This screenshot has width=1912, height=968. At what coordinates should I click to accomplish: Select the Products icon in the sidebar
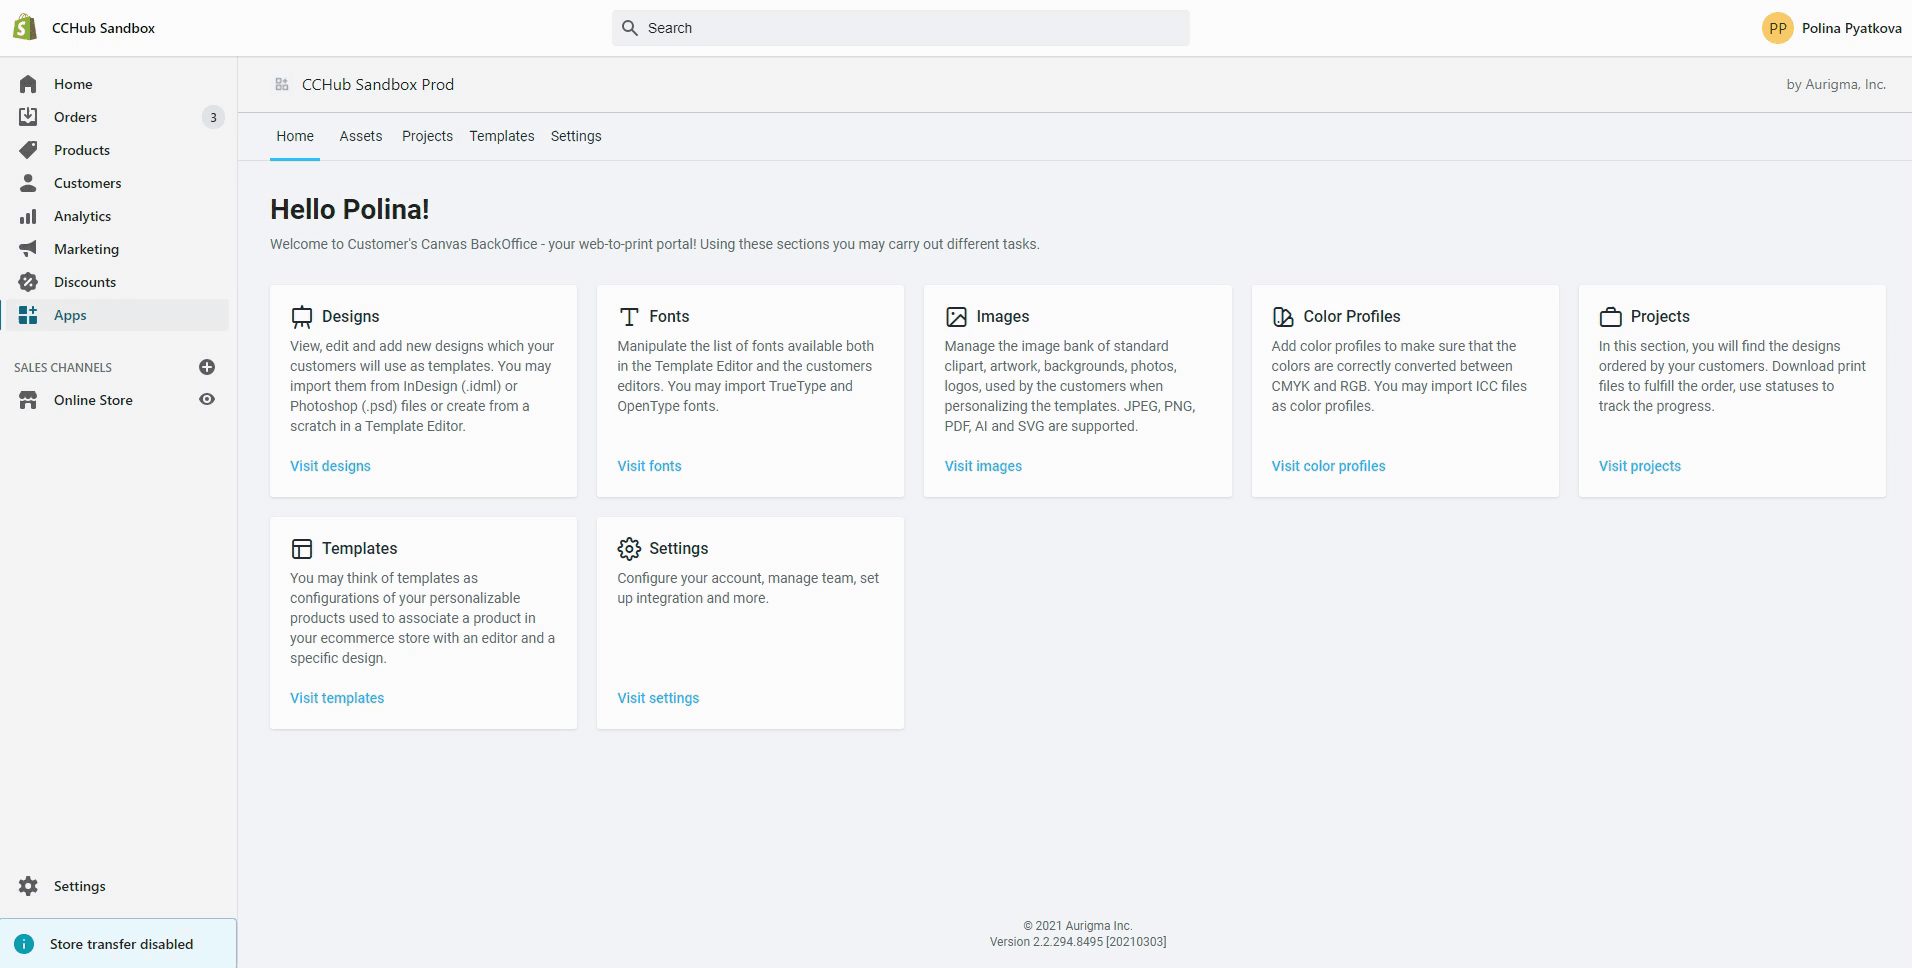tap(29, 150)
